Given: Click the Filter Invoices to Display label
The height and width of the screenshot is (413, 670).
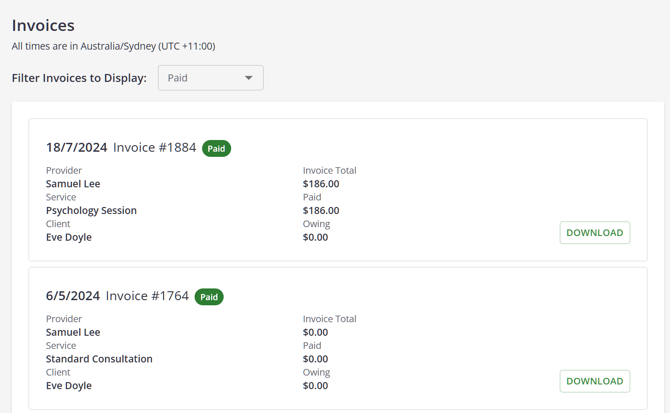Looking at the screenshot, I should click(x=79, y=78).
